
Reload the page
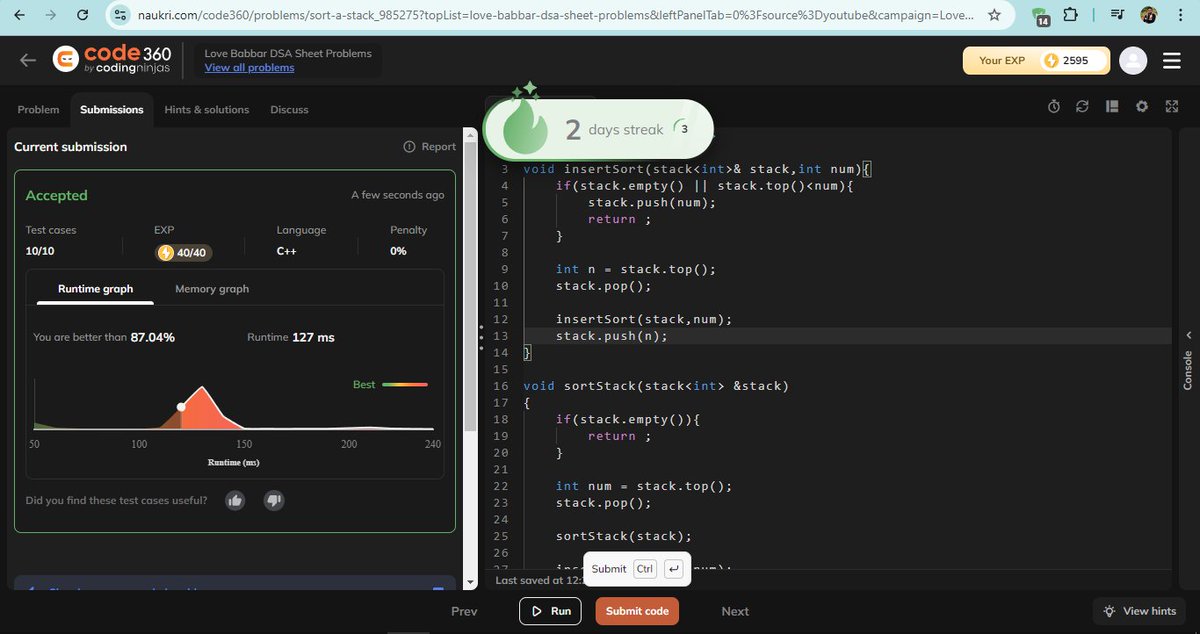pyautogui.click(x=83, y=15)
